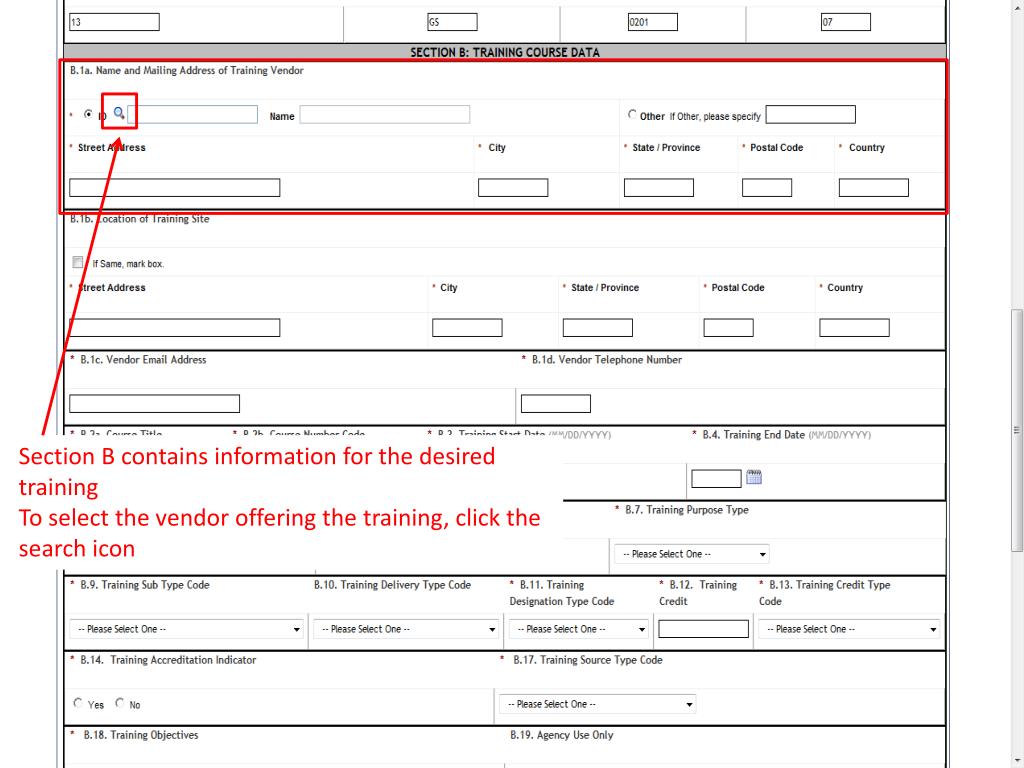This screenshot has width=1024, height=768.
Task: Click the Training End Date input field
Action: [716, 479]
